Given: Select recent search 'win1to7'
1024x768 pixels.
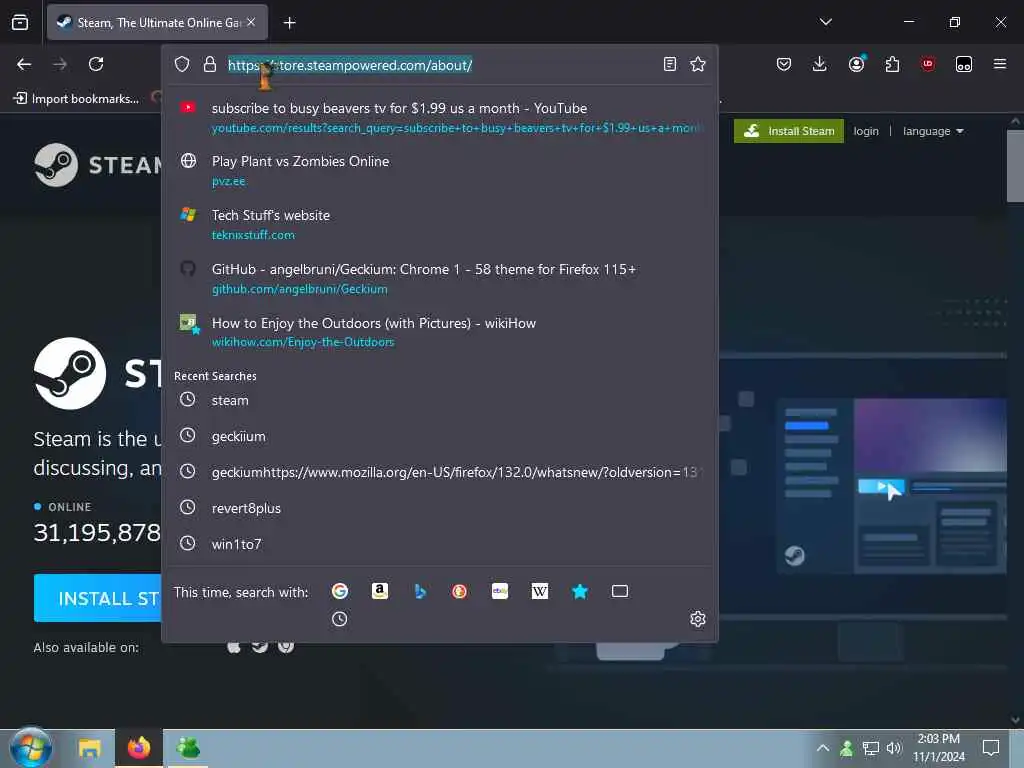Looking at the screenshot, I should pos(440,543).
